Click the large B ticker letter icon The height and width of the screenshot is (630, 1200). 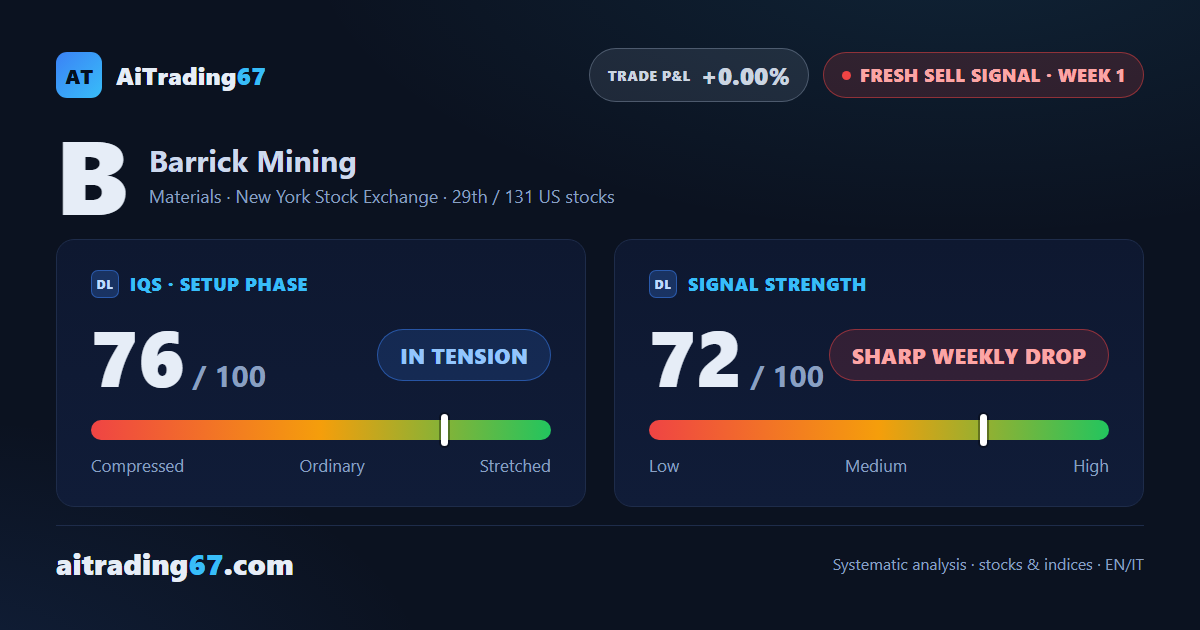pos(93,180)
